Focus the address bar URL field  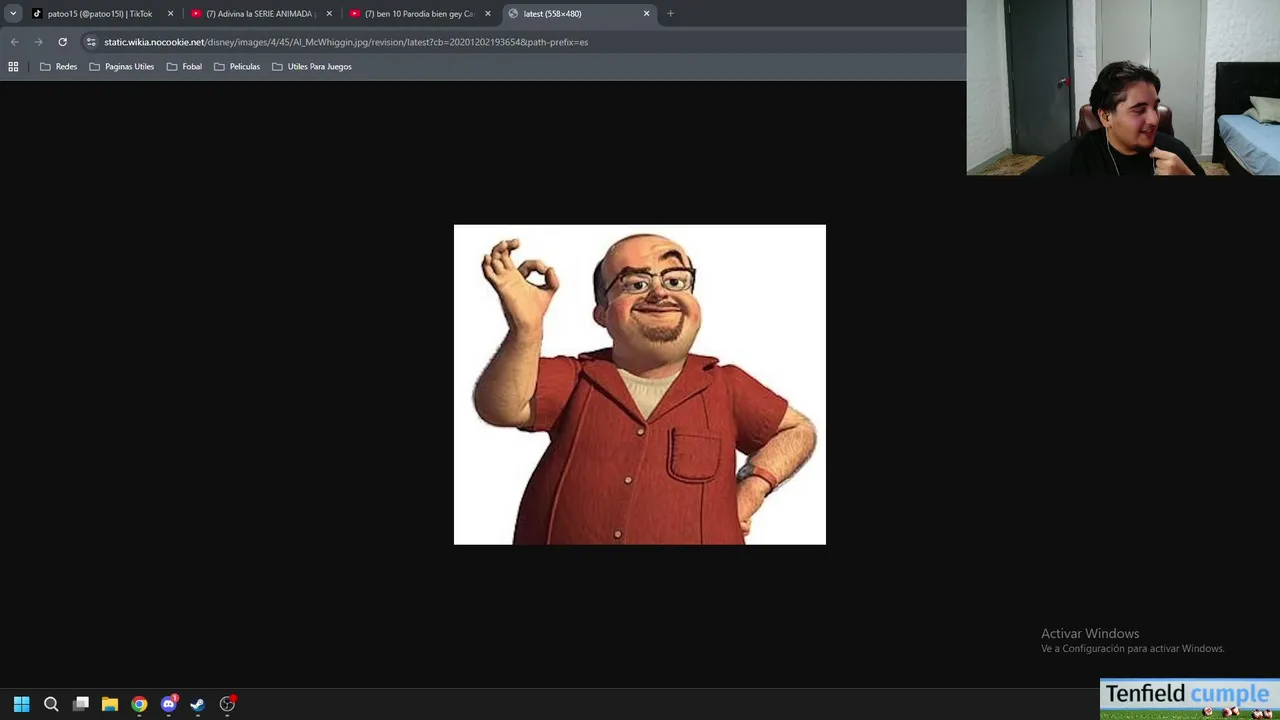point(520,42)
